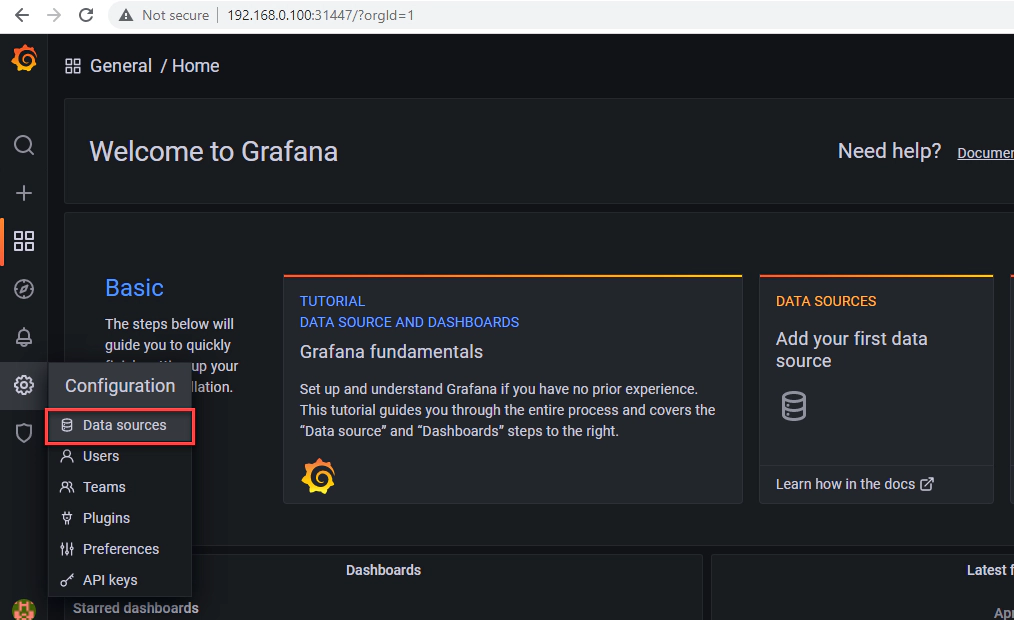Open Teams in the Configuration menu
Image resolution: width=1014 pixels, height=620 pixels.
tap(120, 487)
